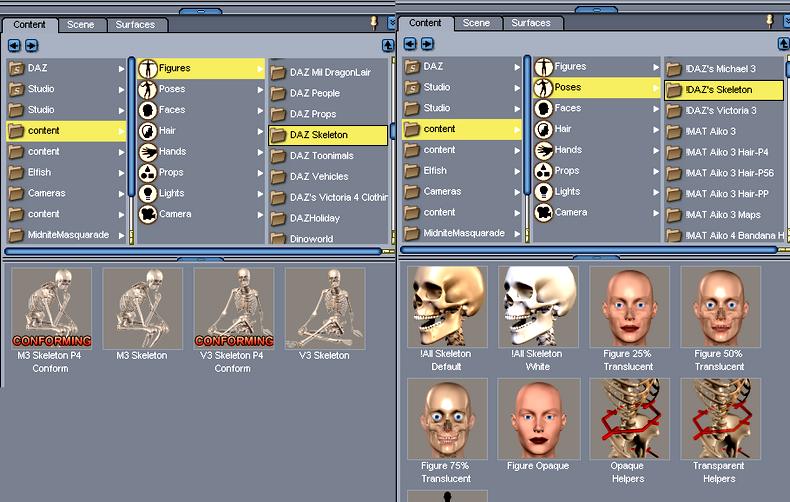The width and height of the screenshot is (790, 502).
Task: Switch to Scene tab in left panel
Action: coord(81,25)
